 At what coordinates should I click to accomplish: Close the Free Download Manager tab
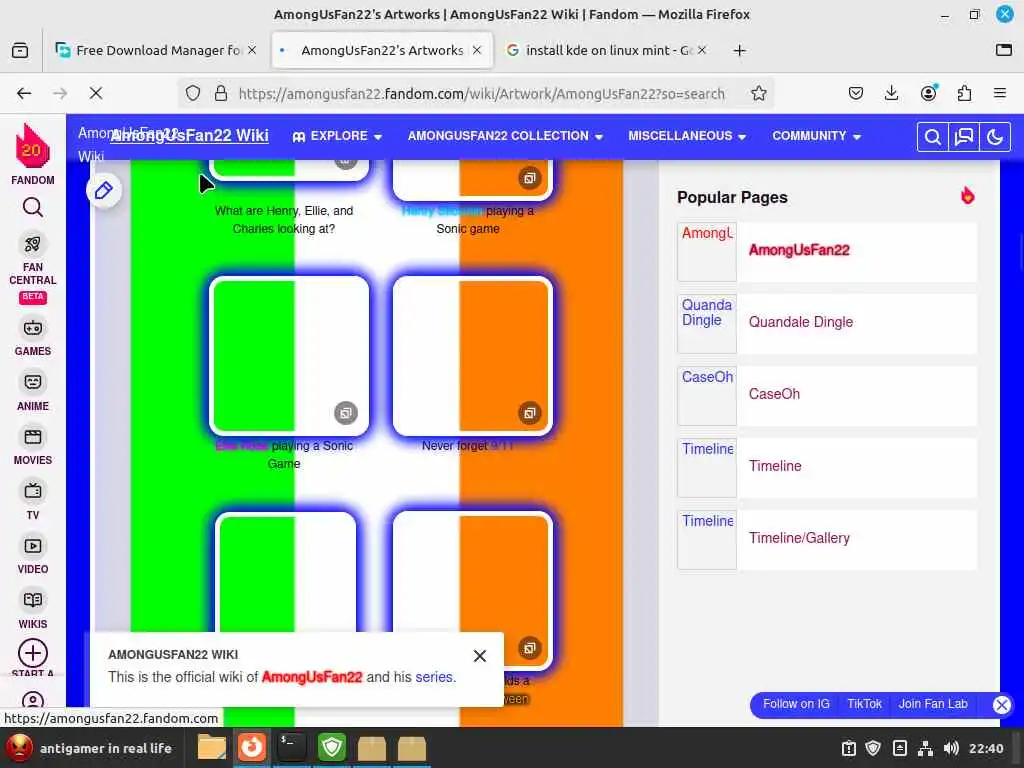(x=252, y=50)
